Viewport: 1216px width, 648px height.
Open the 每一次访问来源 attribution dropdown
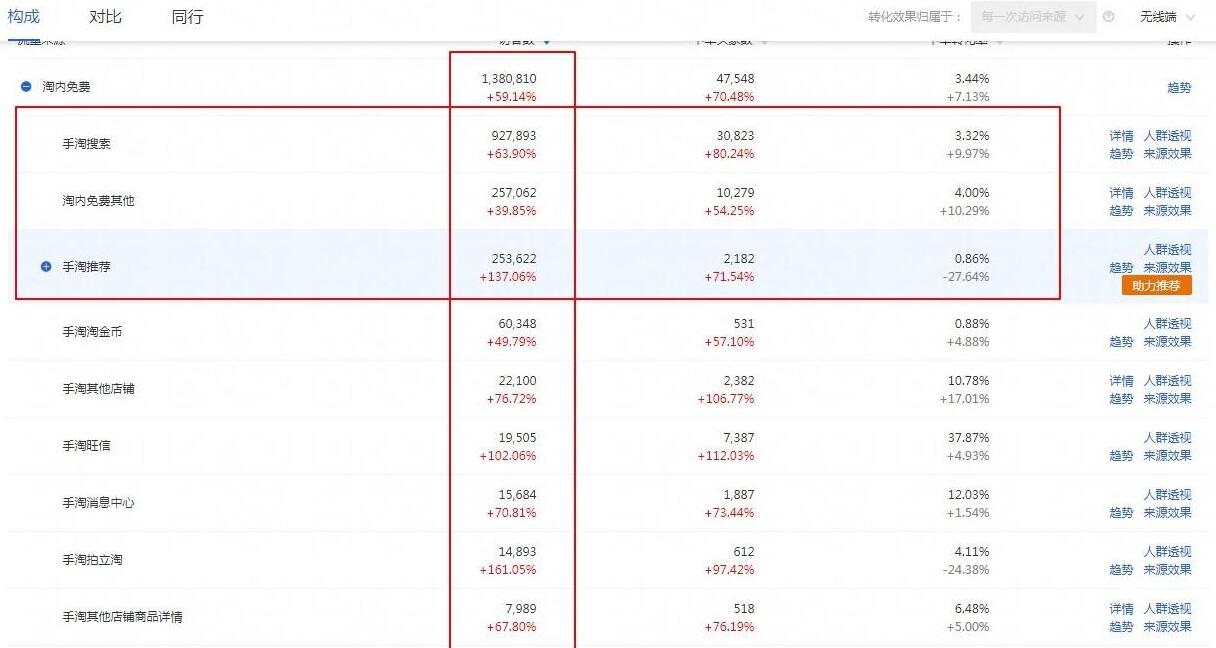coord(1032,17)
